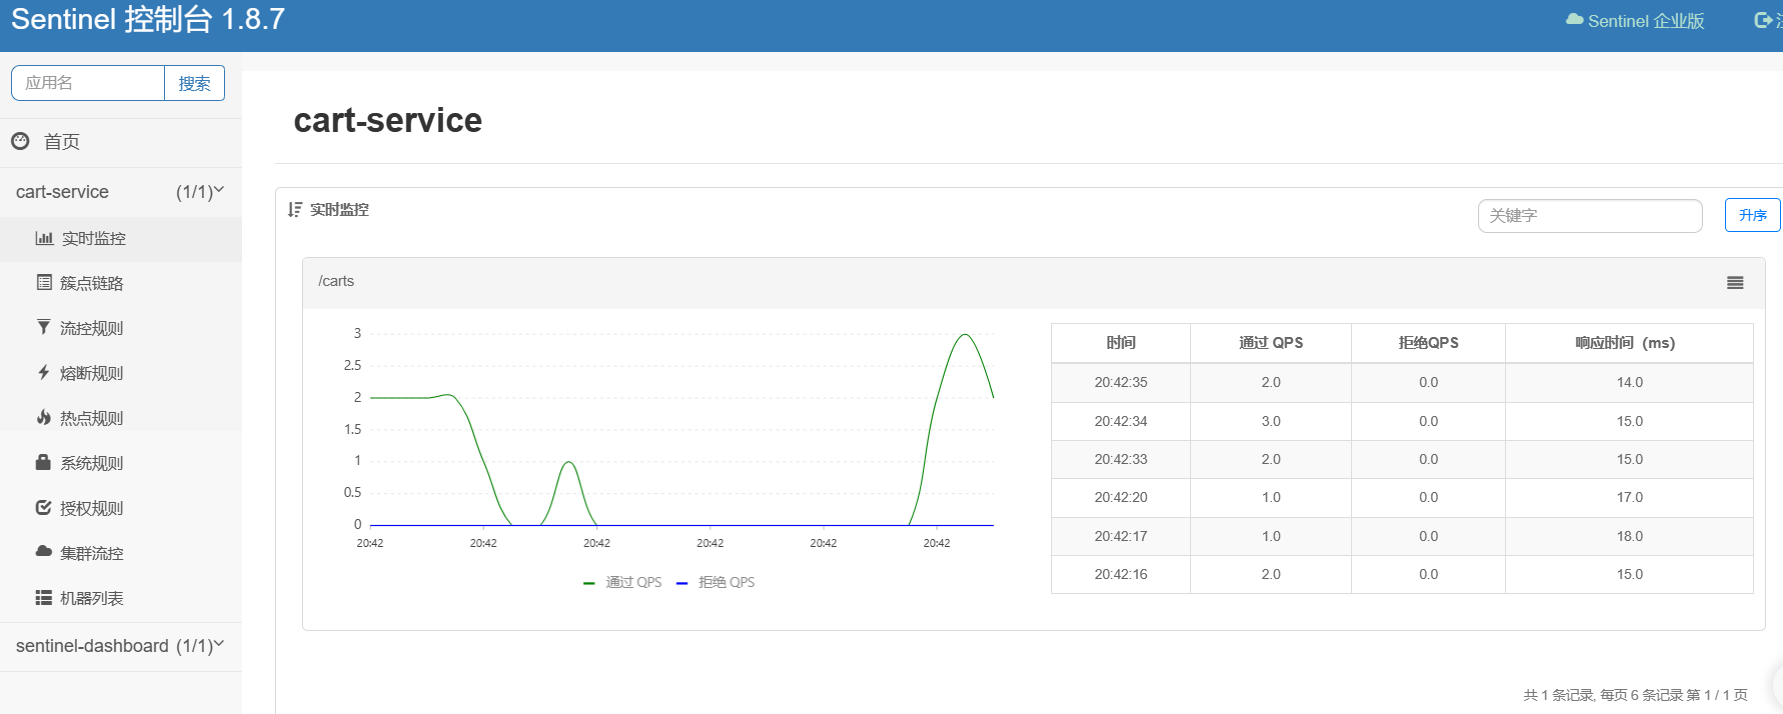Image resolution: width=1783 pixels, height=714 pixels.
Task: Click the cloud icon next to Sentinel 企业版
Action: point(1574,20)
